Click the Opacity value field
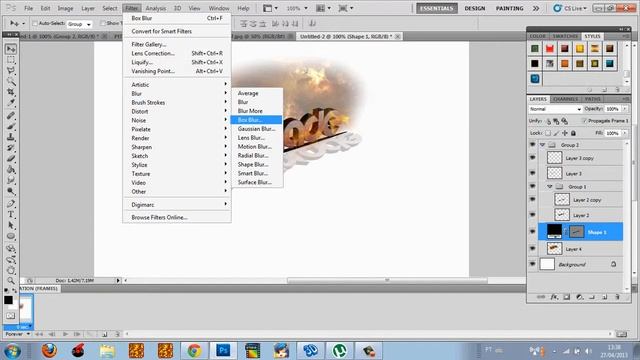 (612, 109)
